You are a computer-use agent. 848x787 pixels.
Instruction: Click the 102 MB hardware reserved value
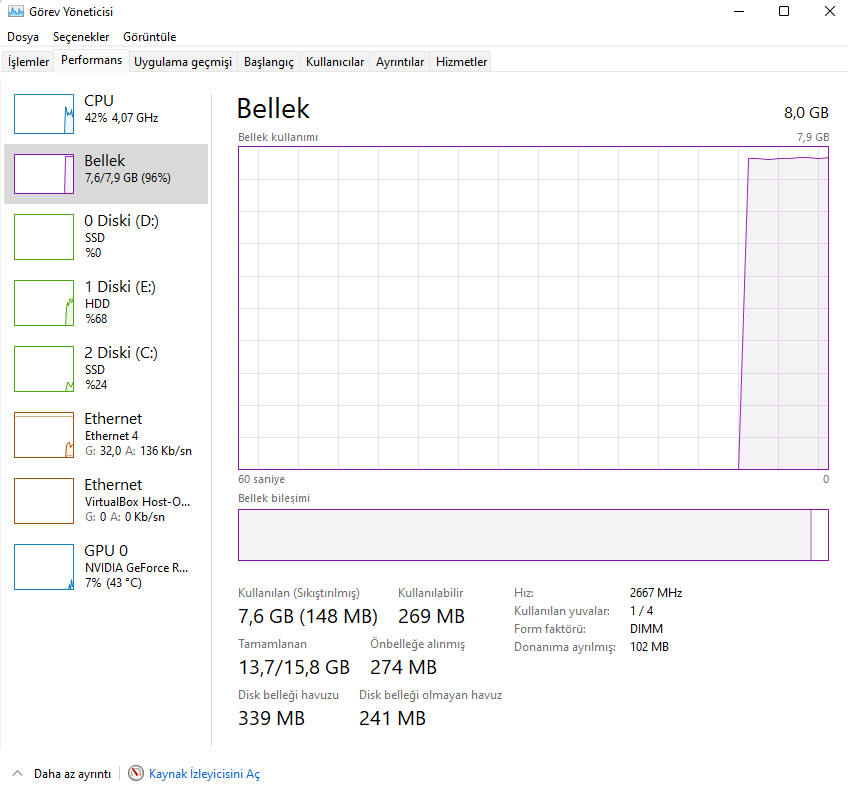(x=650, y=647)
